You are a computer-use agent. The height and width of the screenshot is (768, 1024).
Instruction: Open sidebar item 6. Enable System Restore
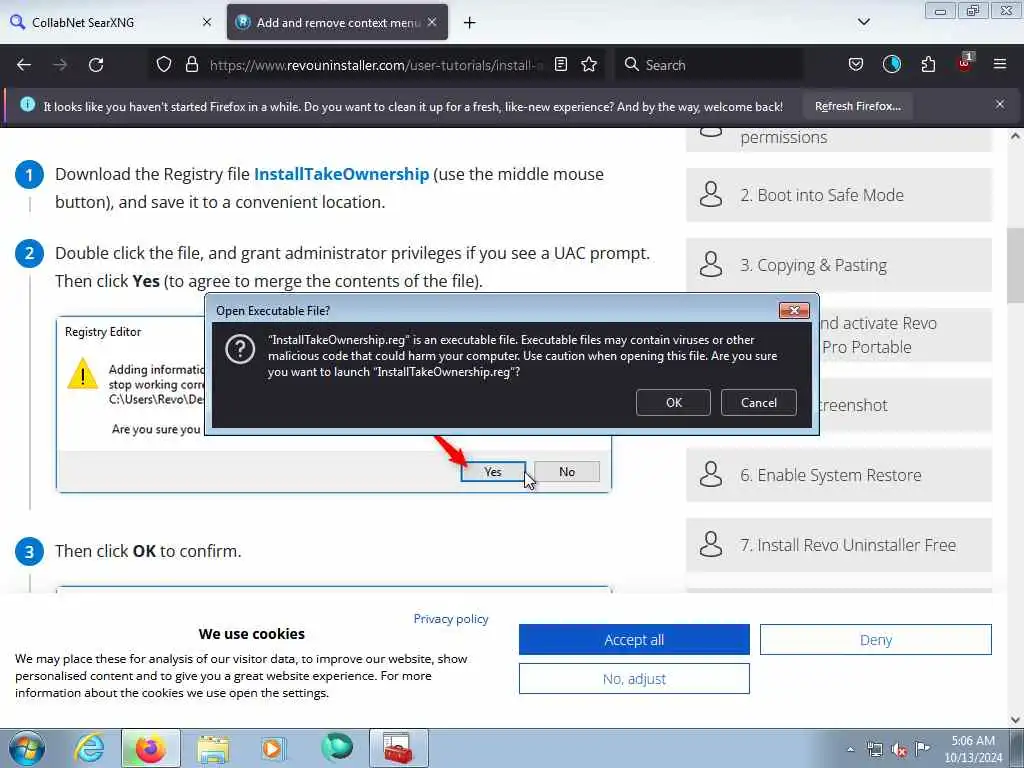pyautogui.click(x=839, y=475)
